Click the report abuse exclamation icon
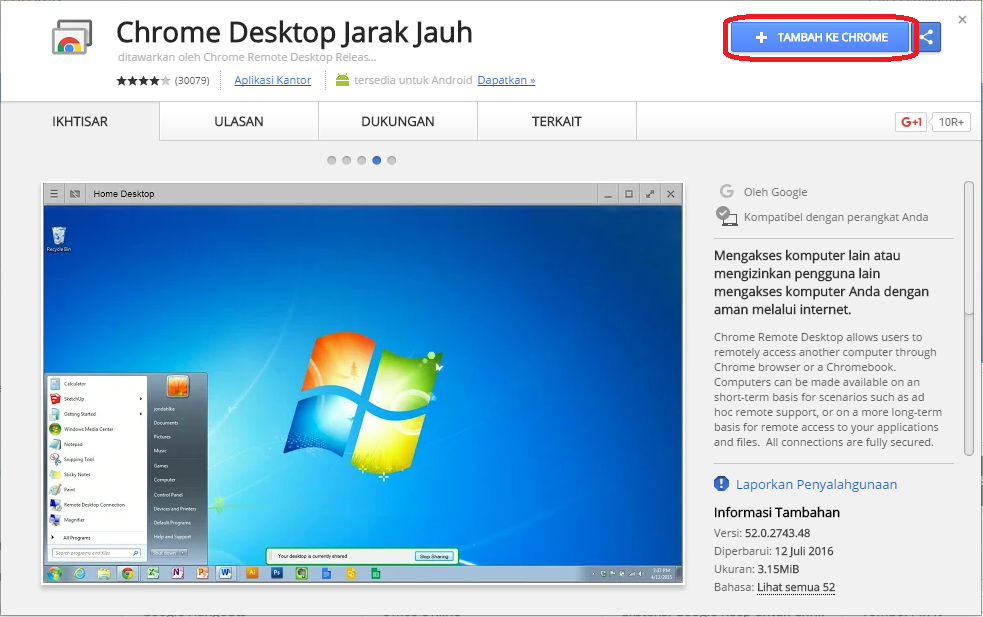Screen dimensions: 983x617 click(722, 483)
